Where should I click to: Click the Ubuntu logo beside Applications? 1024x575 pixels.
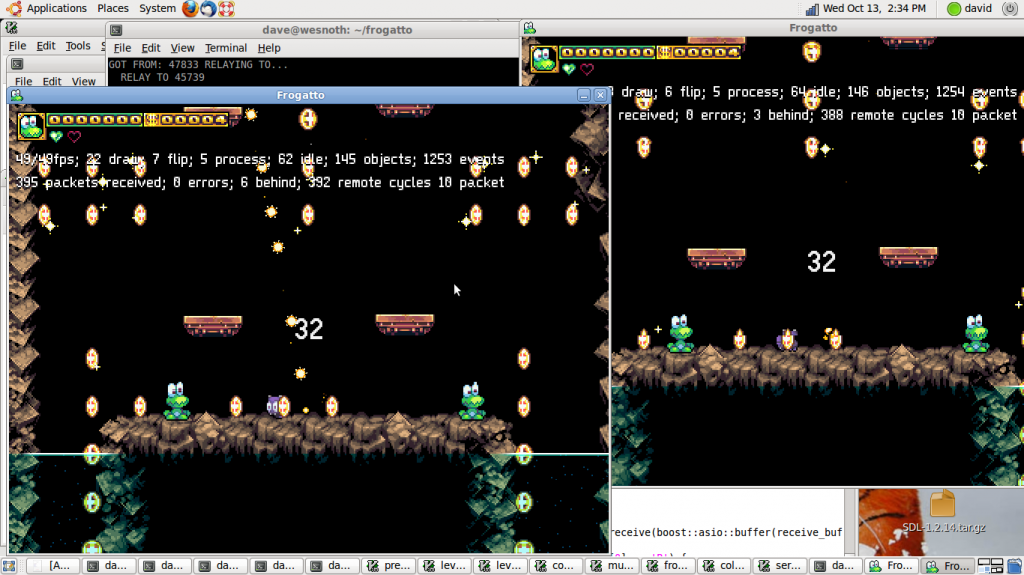point(14,8)
